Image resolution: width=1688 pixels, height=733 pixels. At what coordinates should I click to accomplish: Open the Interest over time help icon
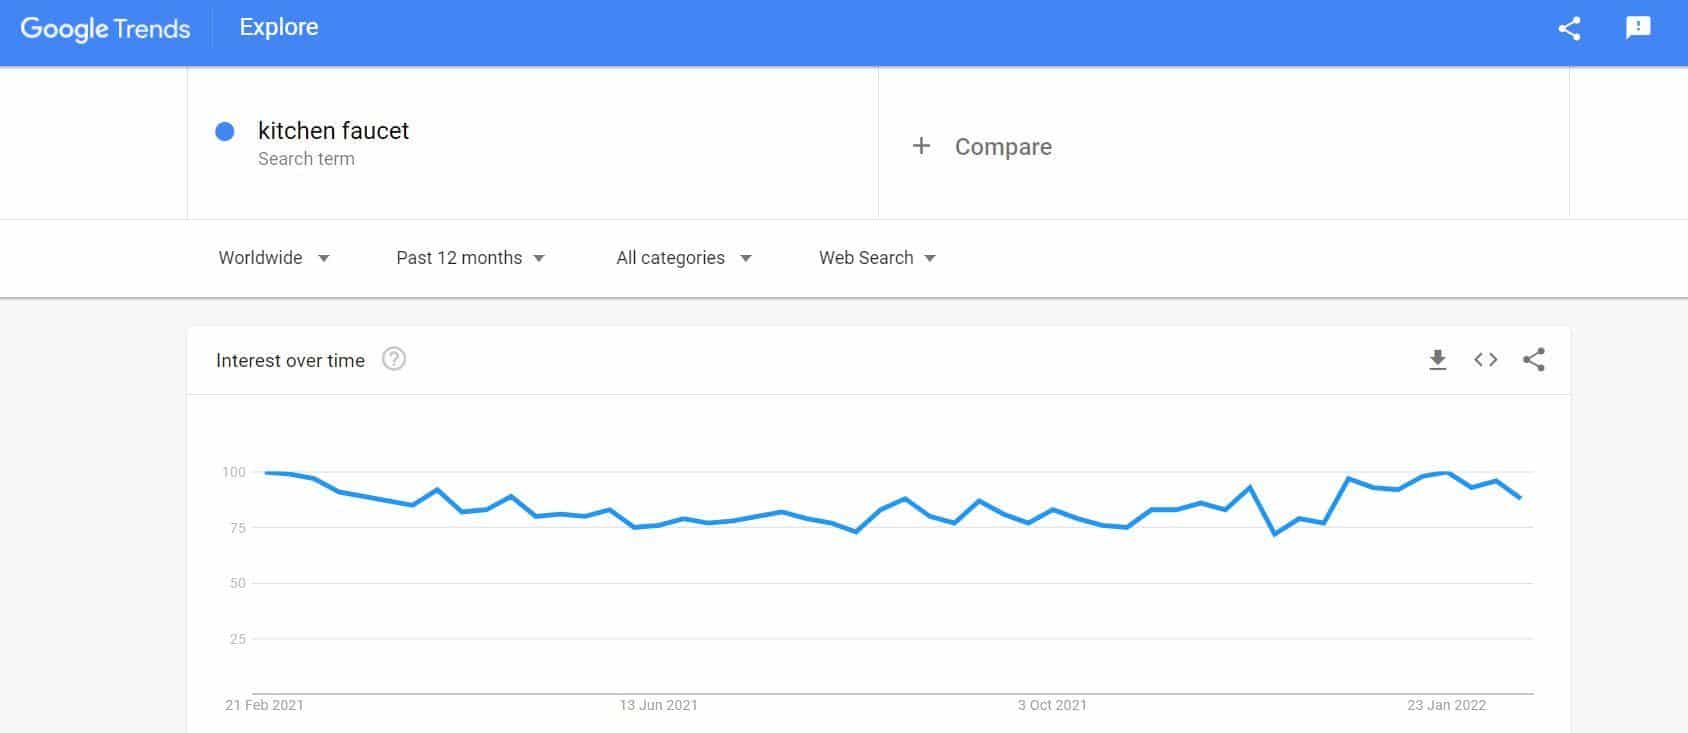394,359
